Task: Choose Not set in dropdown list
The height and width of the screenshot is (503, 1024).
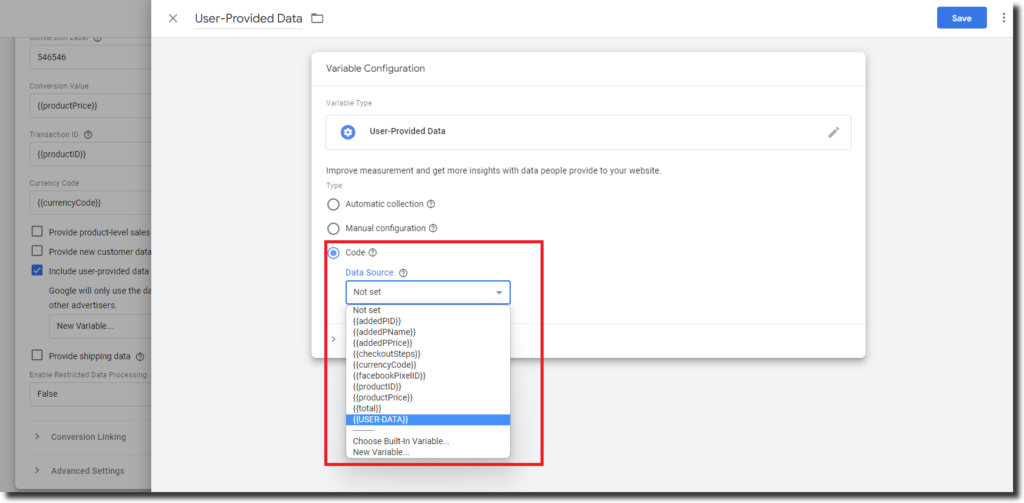Action: pyautogui.click(x=428, y=310)
